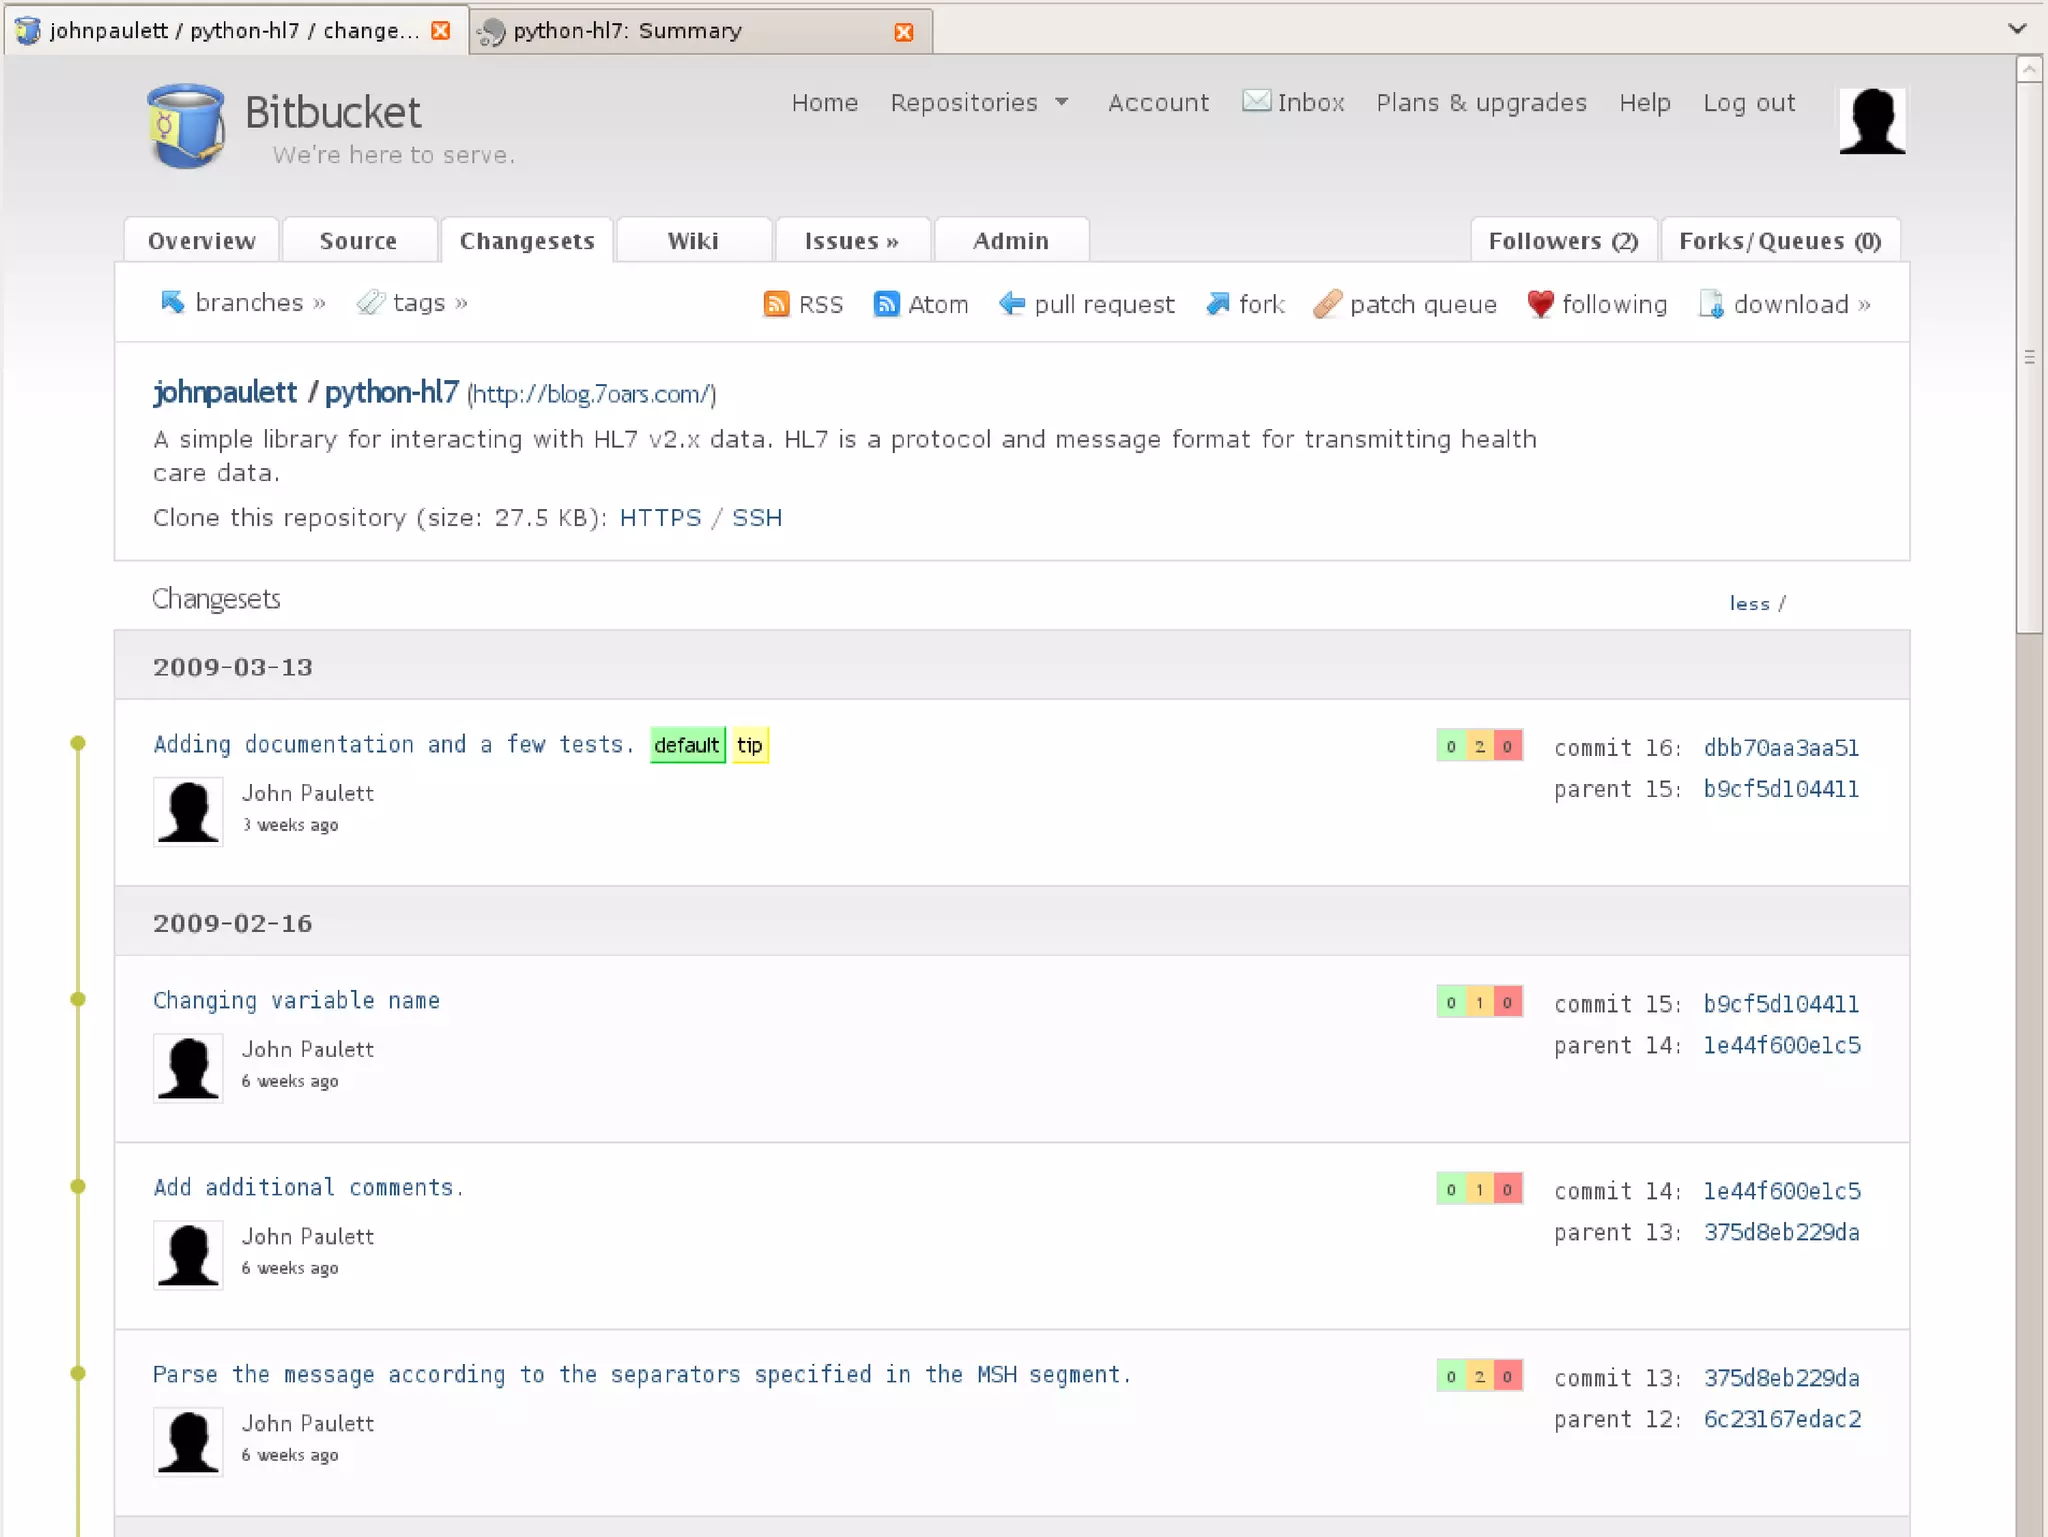This screenshot has height=1537, width=2048.
Task: Open 'Parse the message according to separators' changeset
Action: point(641,1375)
